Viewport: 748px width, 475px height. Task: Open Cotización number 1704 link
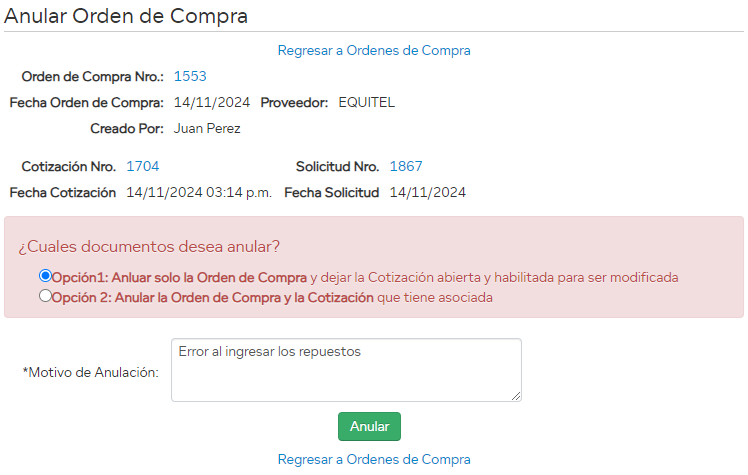click(142, 166)
